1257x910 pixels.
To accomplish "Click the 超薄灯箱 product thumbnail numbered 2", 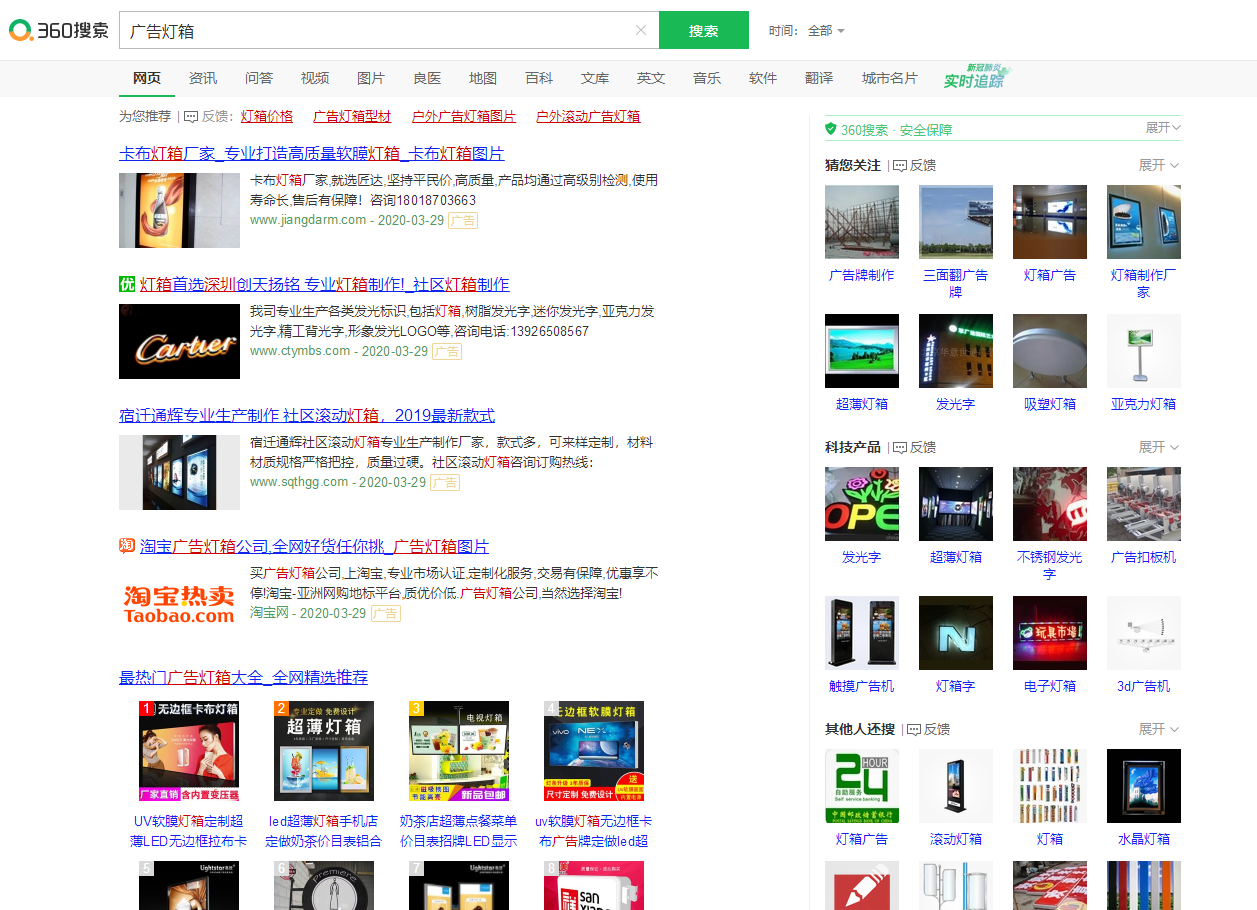I will 324,751.
